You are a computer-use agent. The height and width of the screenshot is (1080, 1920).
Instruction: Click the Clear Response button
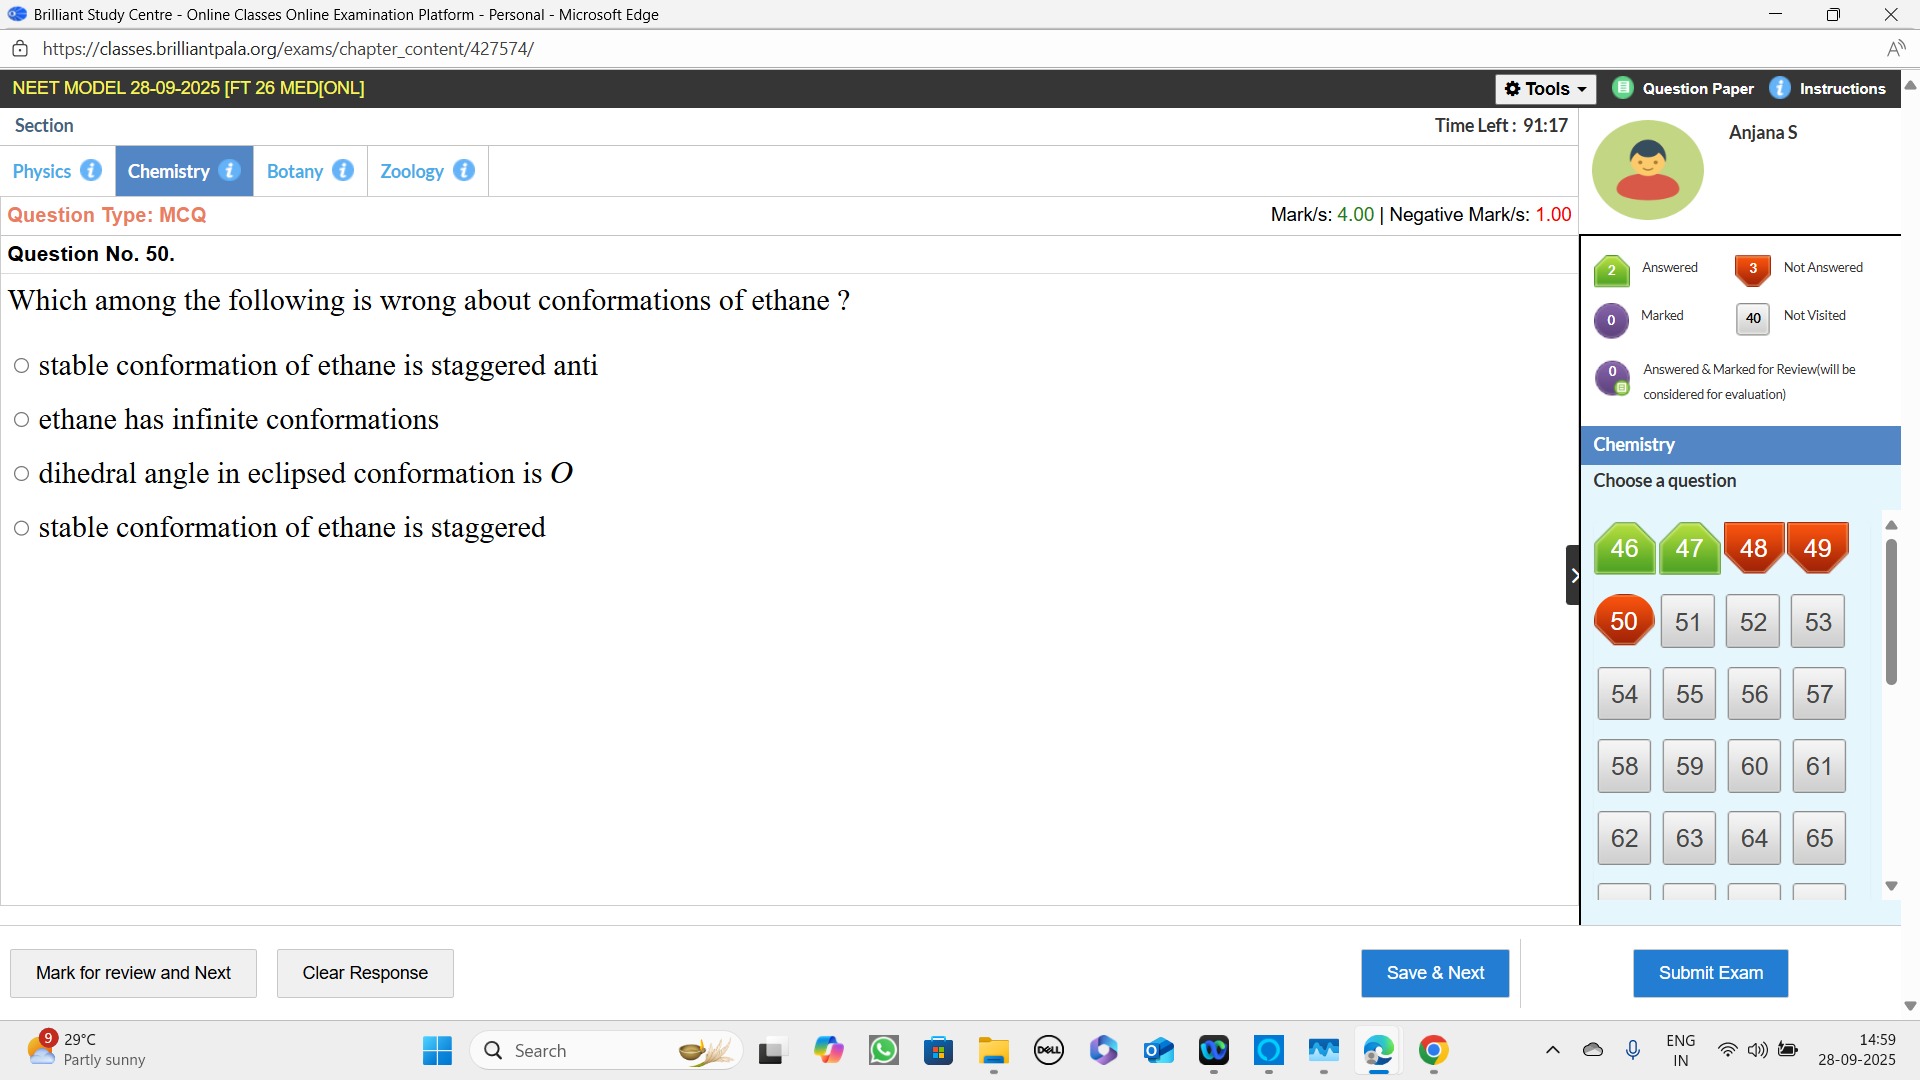365,973
